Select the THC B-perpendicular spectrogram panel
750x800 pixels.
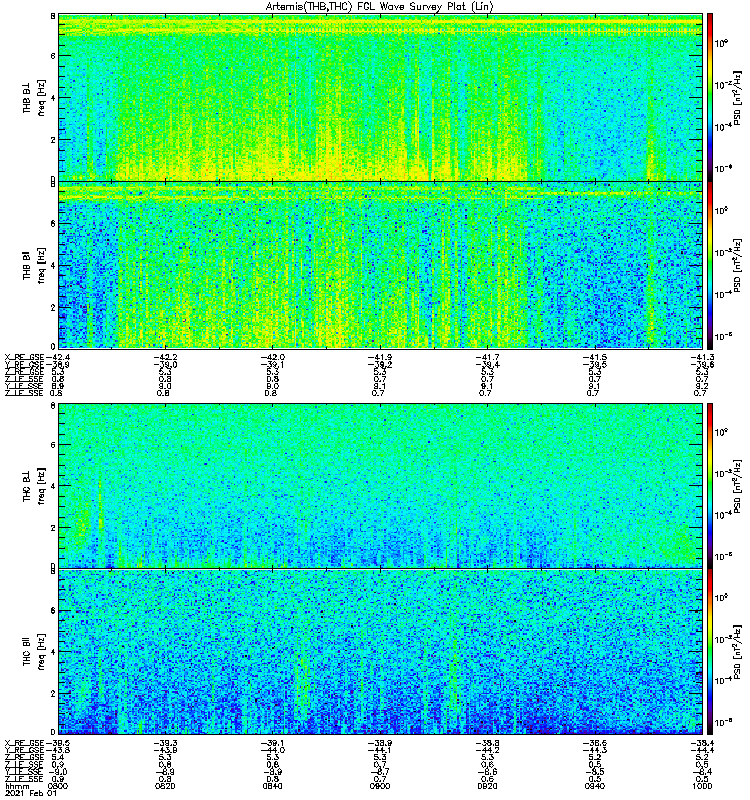point(381,486)
